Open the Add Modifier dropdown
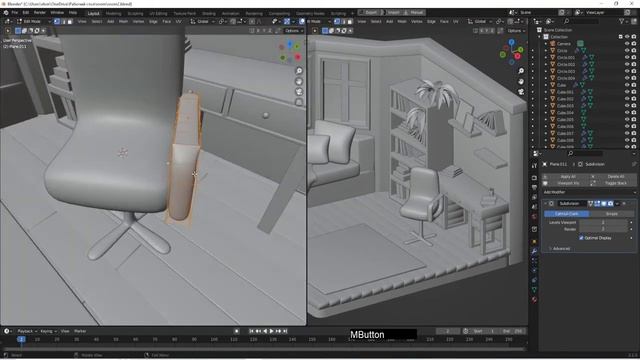This screenshot has height=360, width=640. point(589,192)
